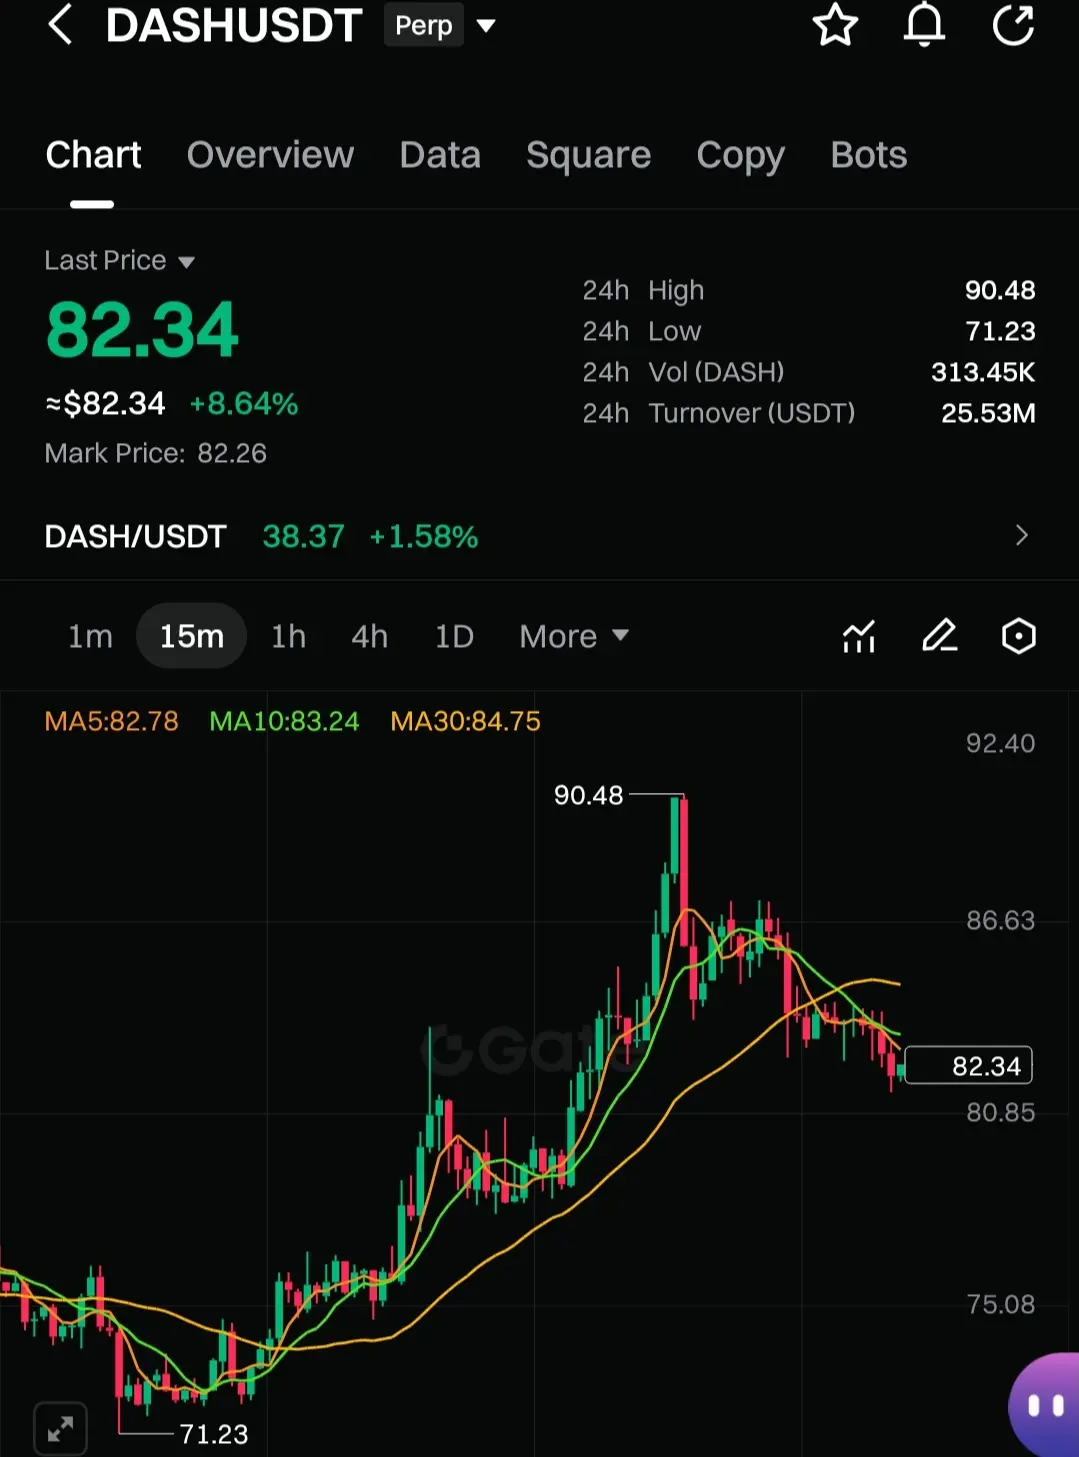Tap the MA5:82.78 indicator label
The image size is (1079, 1457).
click(111, 721)
